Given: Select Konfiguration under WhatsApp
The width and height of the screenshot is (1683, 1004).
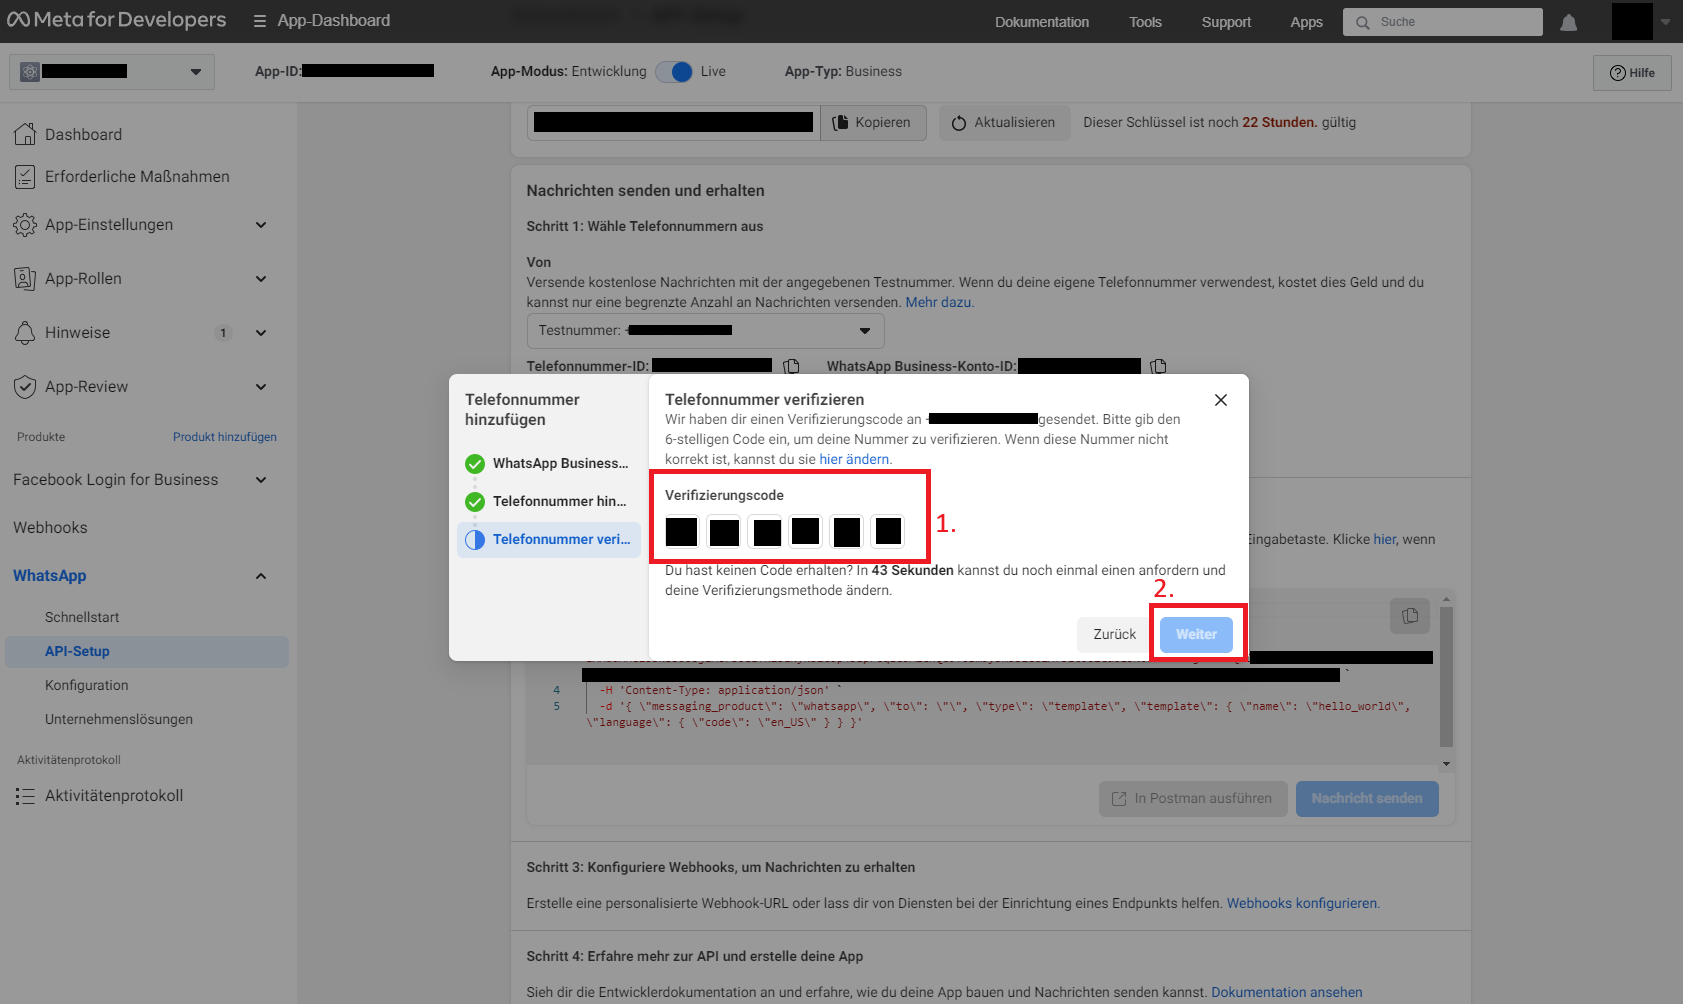Looking at the screenshot, I should [x=87, y=685].
